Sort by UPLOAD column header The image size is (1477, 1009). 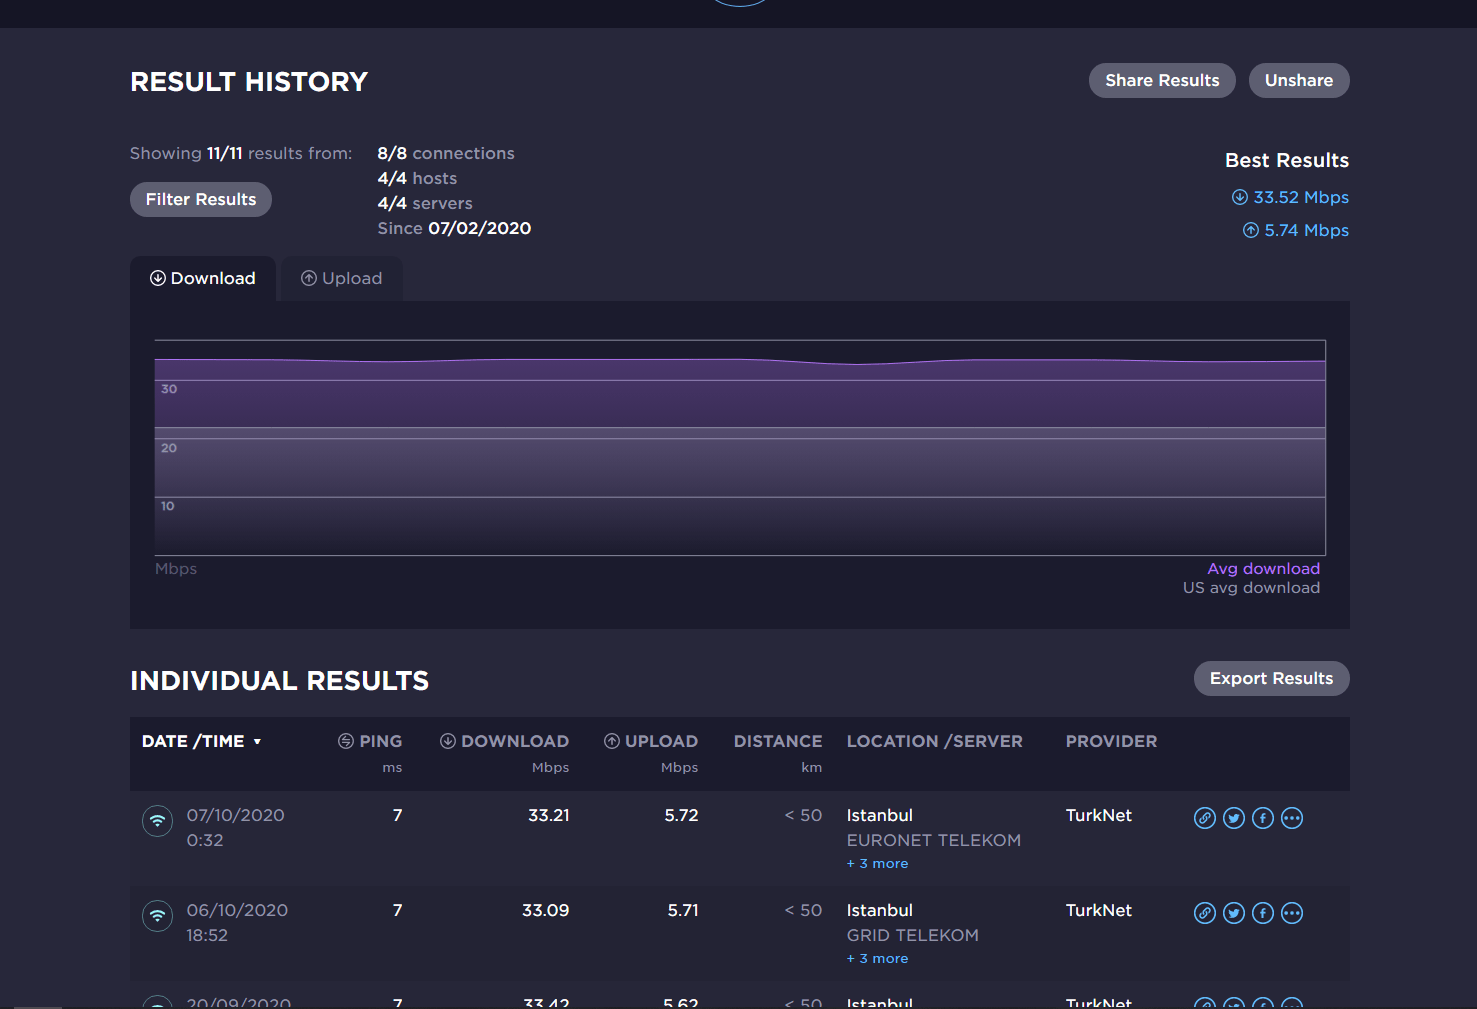[x=651, y=741]
